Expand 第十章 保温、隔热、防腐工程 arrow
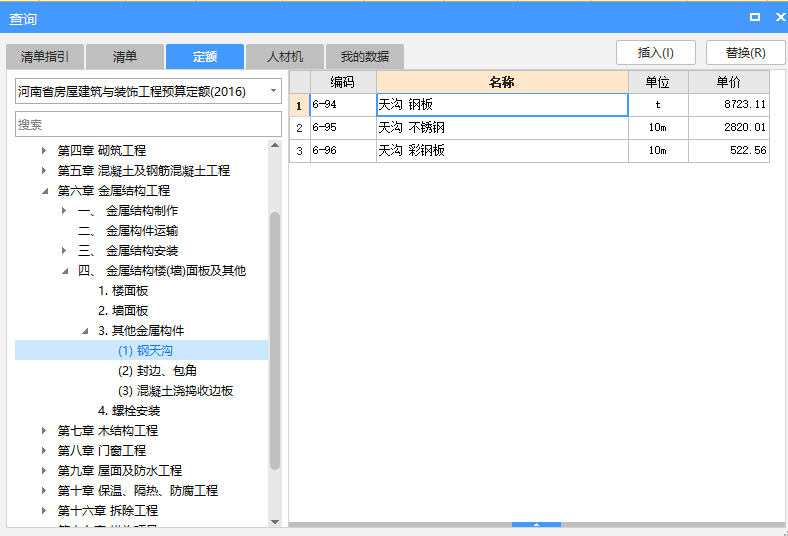 point(44,491)
